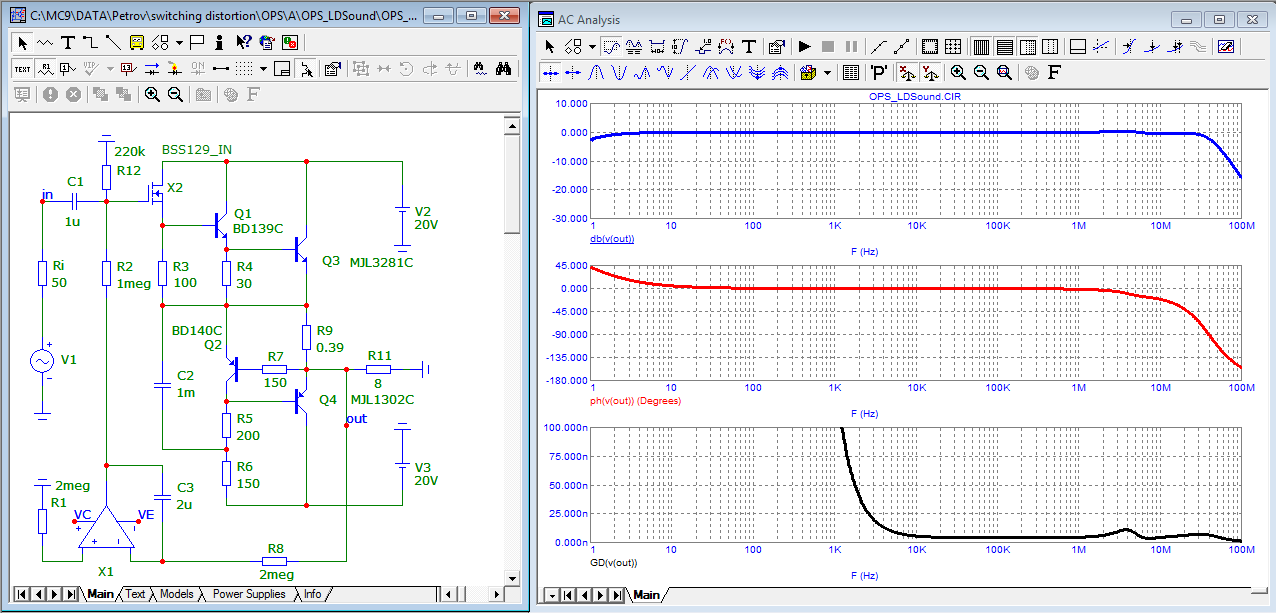Click the Wire drawing tool
The image size is (1276, 613).
click(90, 42)
